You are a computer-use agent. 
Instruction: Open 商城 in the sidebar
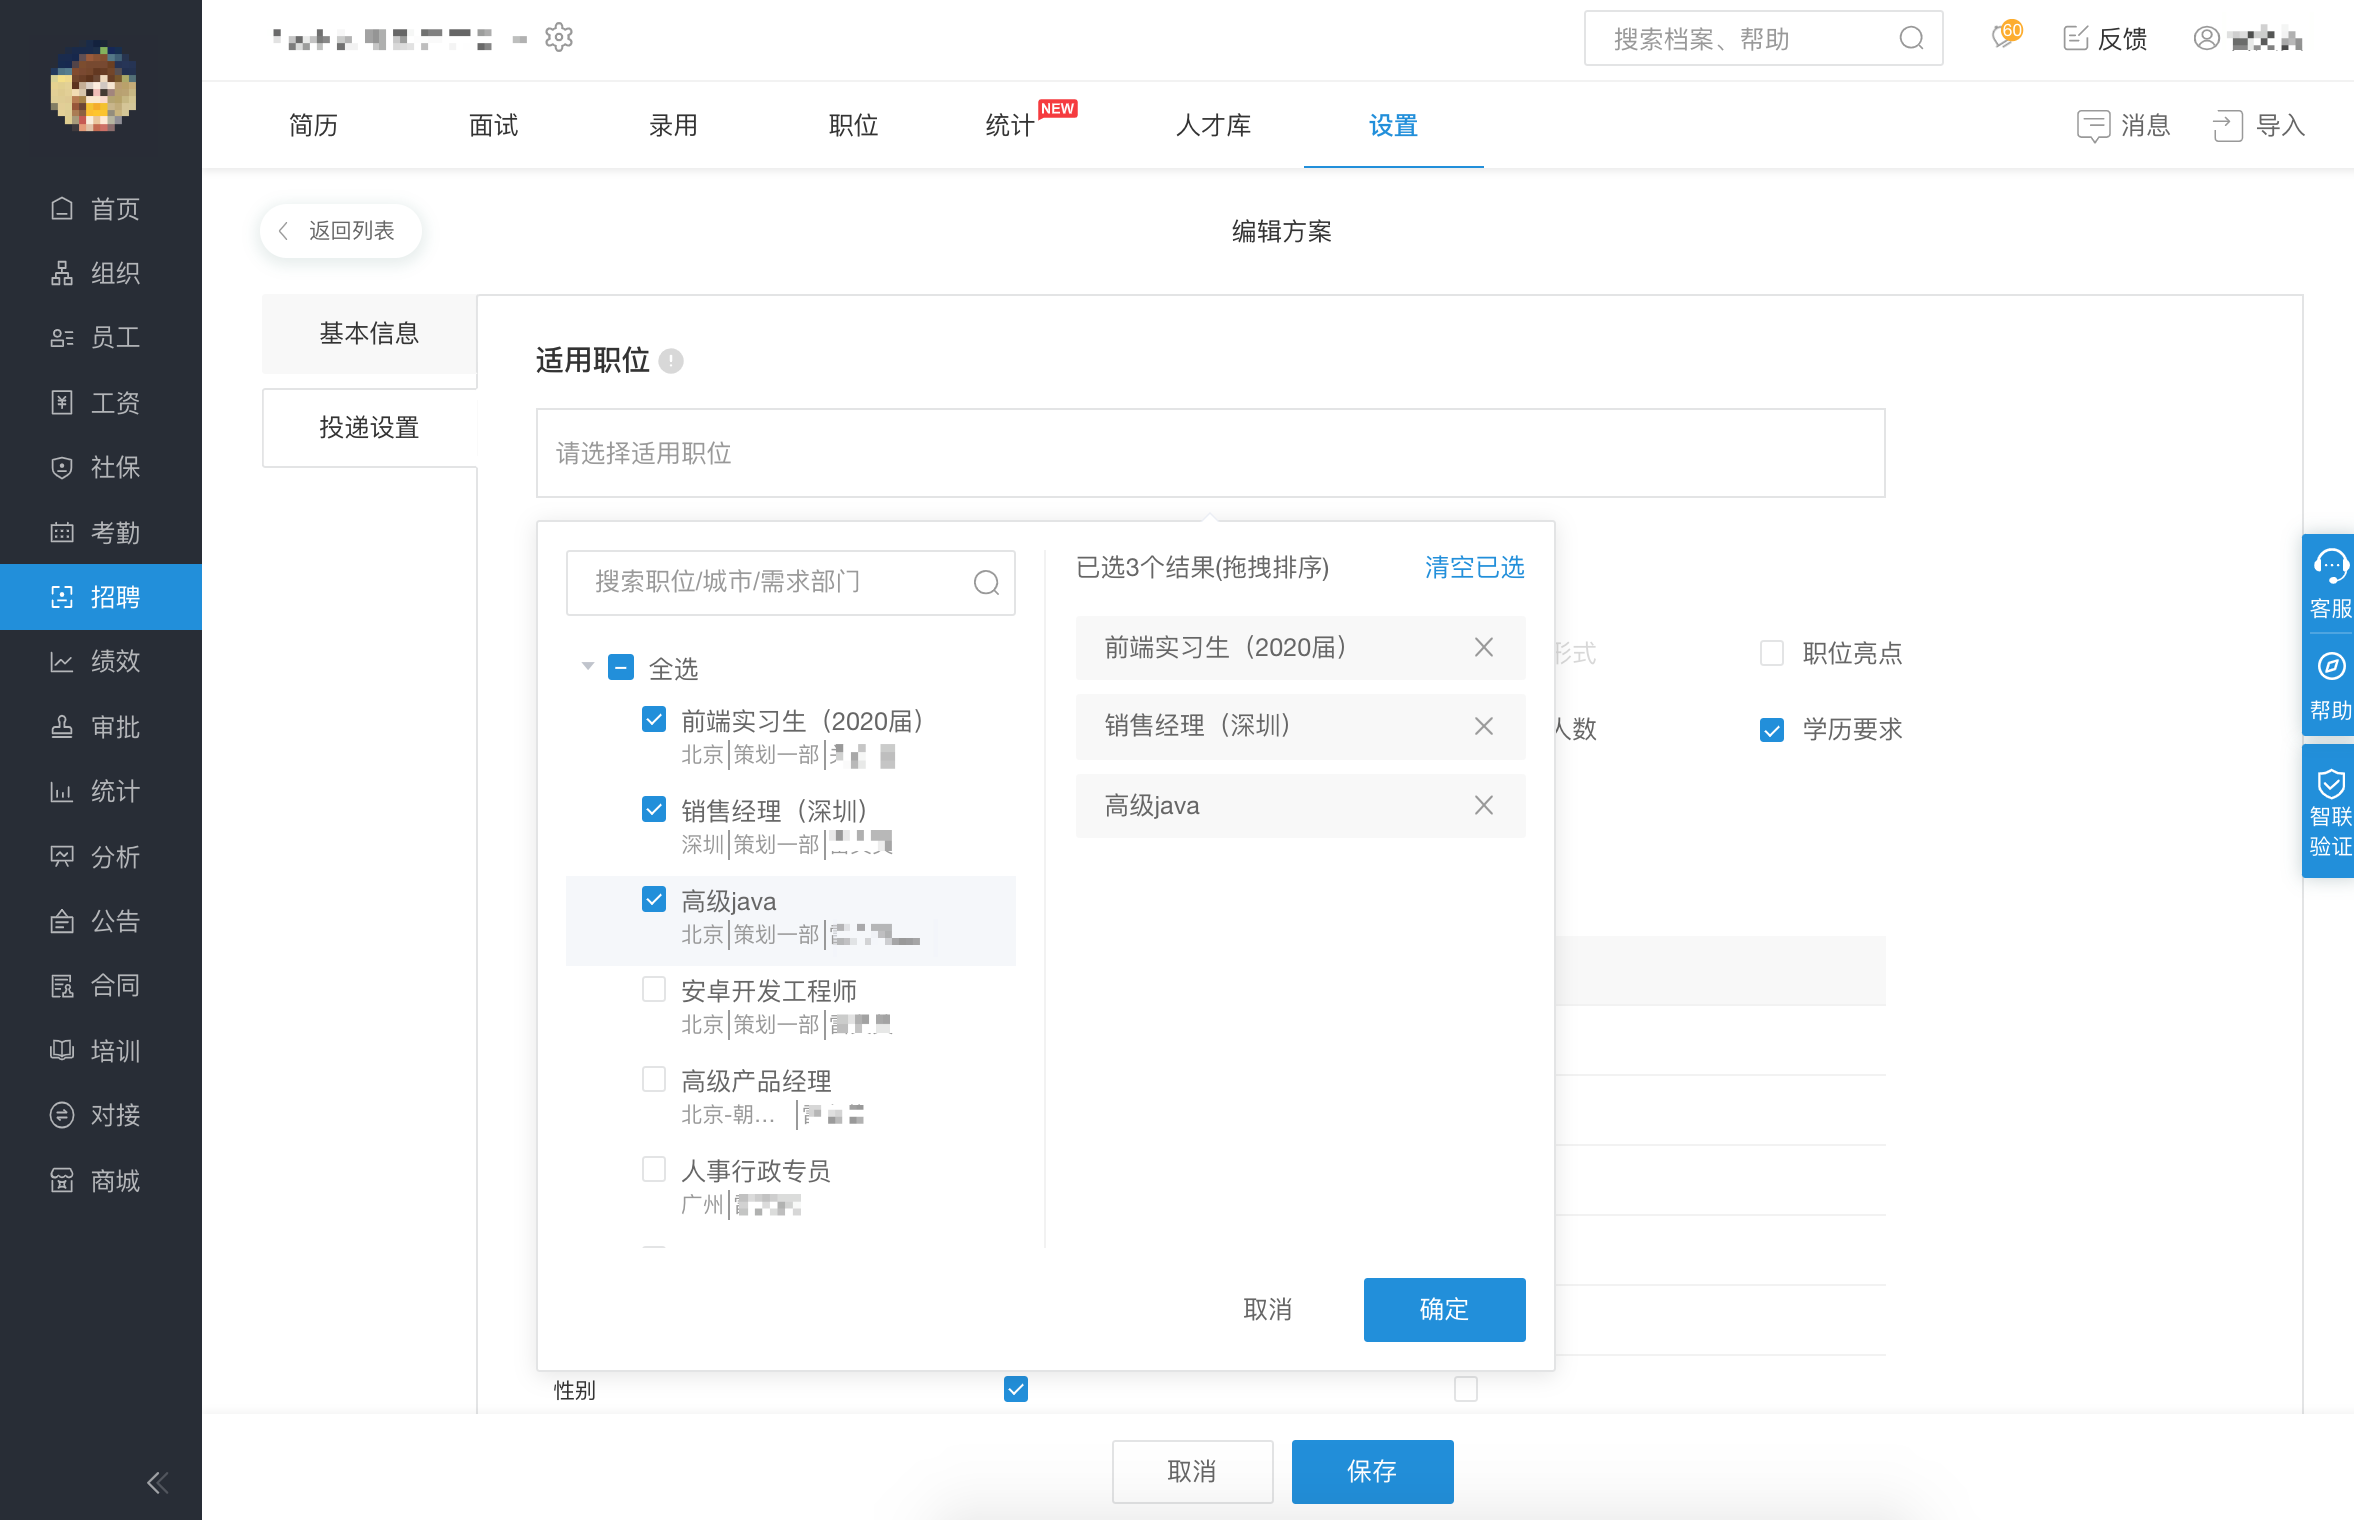pos(101,1181)
